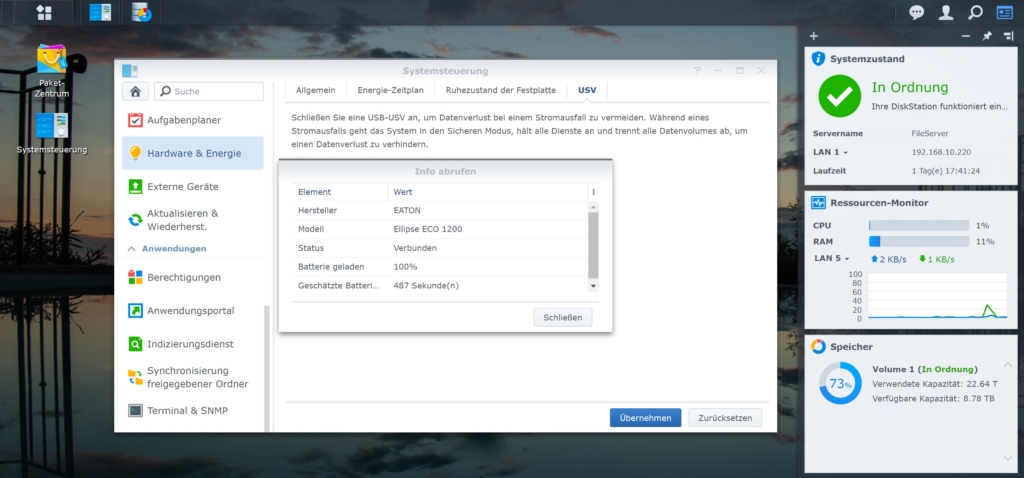Viewport: 1024px width, 478px height.
Task: Open Indizierungsdienst in sidebar
Action: (x=193, y=344)
